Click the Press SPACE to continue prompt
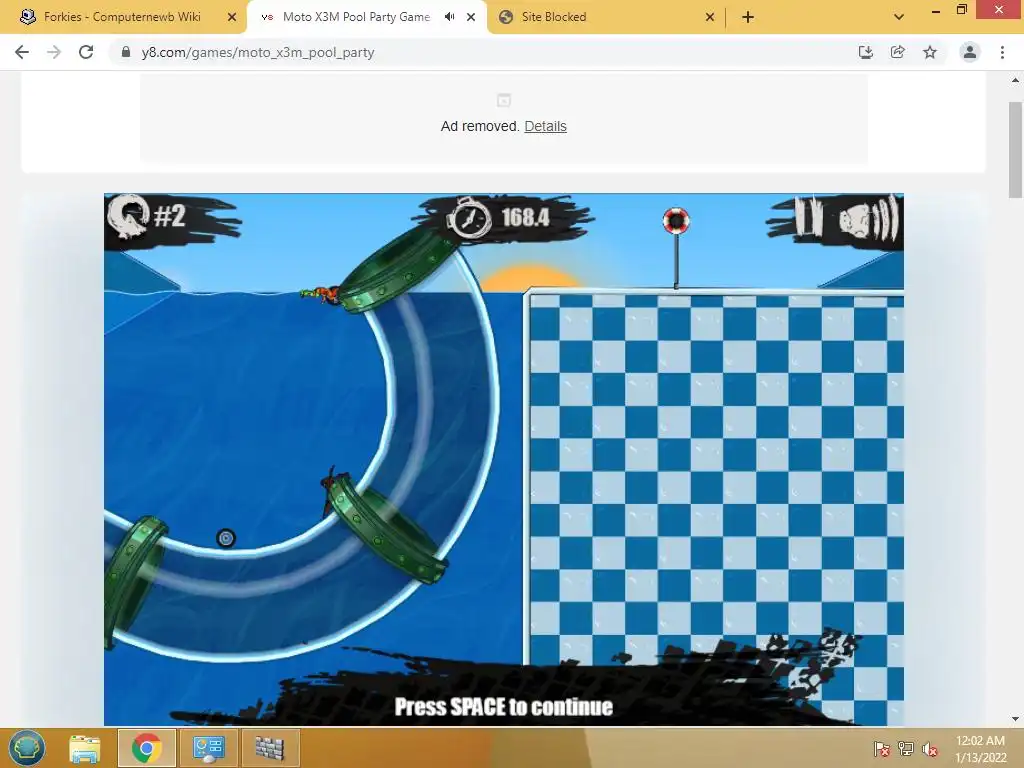Screen dimensions: 1024x768 click(x=504, y=706)
